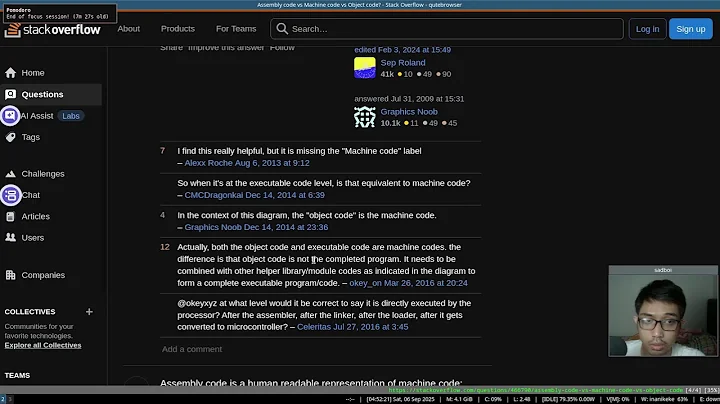This screenshot has width=720, height=404.
Task: Open Sep Roland's avatar image
Action: [365, 68]
